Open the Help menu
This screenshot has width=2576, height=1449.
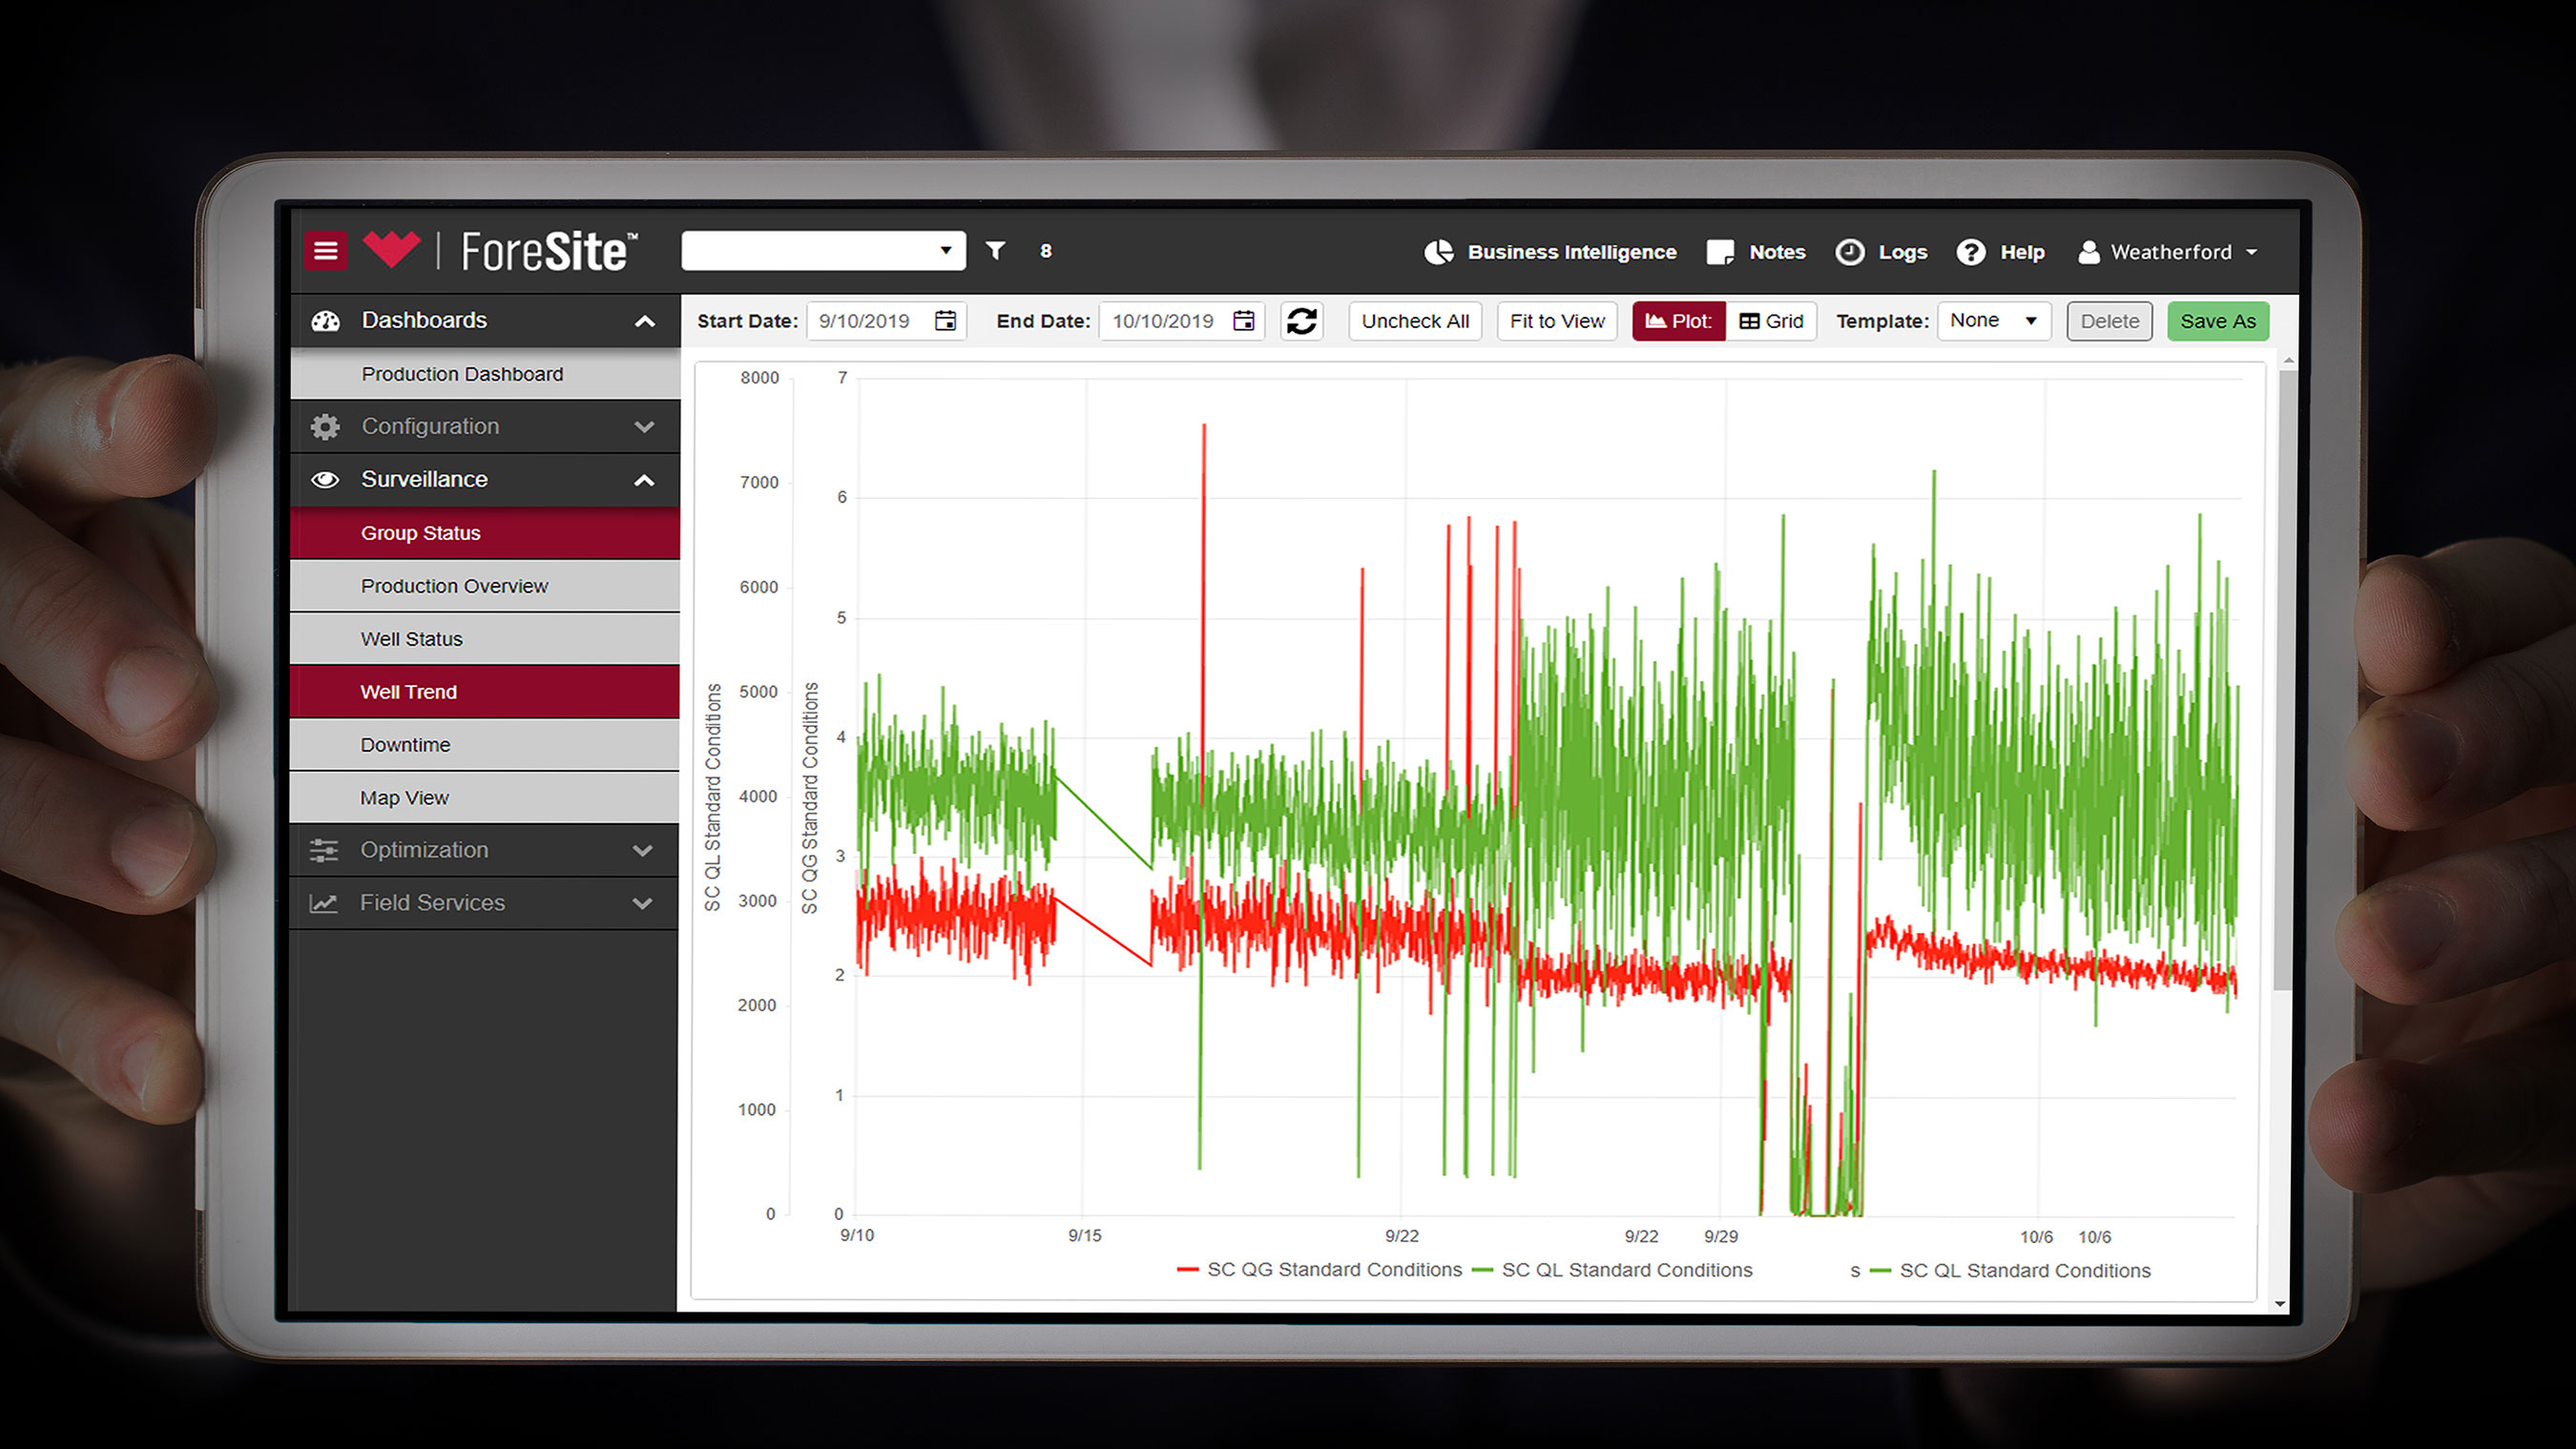[x=2001, y=252]
